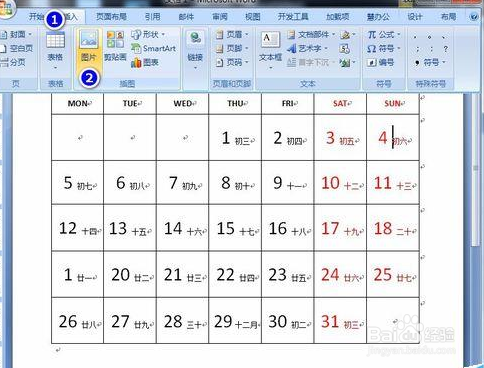Viewport: 484px width, 368px height.
Task: Open the 链接 links button
Action: pyautogui.click(x=195, y=50)
